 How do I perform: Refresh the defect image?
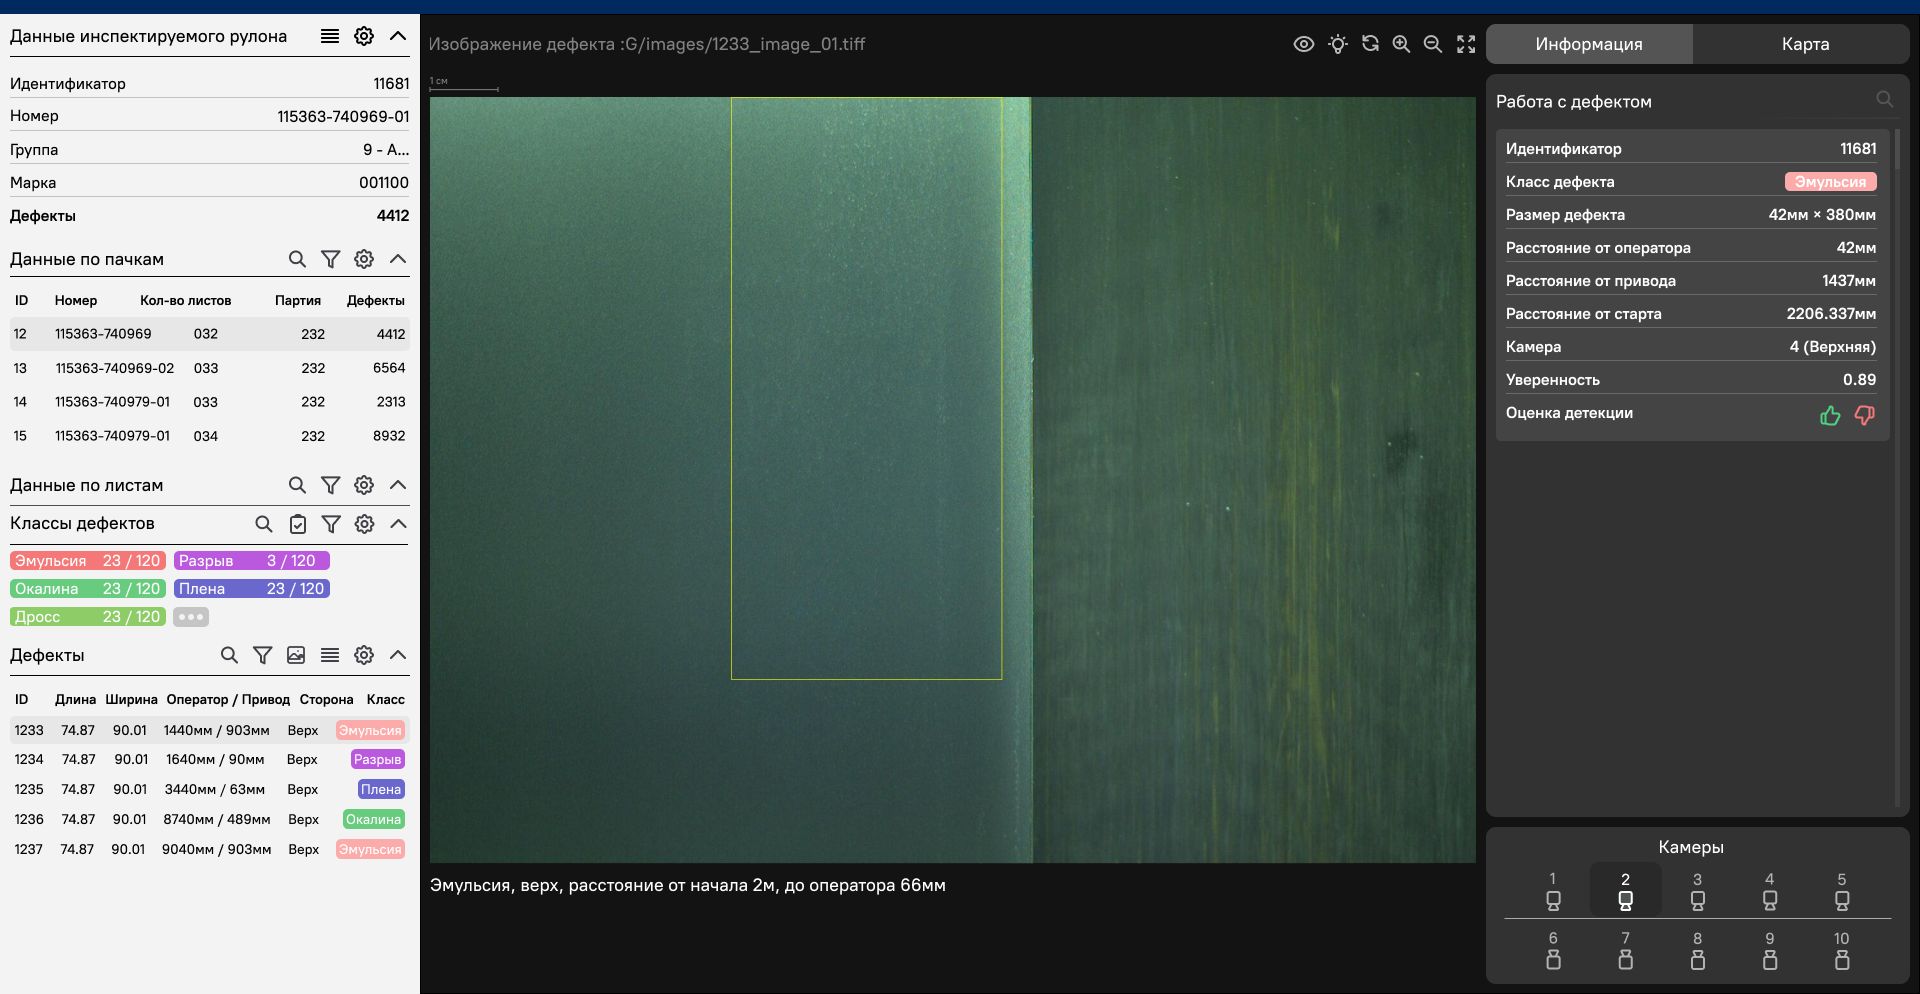click(x=1370, y=44)
